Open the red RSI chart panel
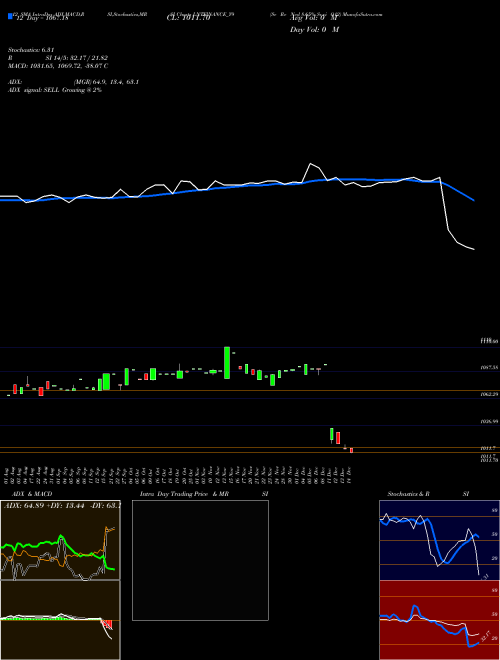Screen dimensions: 500x660 439,620
